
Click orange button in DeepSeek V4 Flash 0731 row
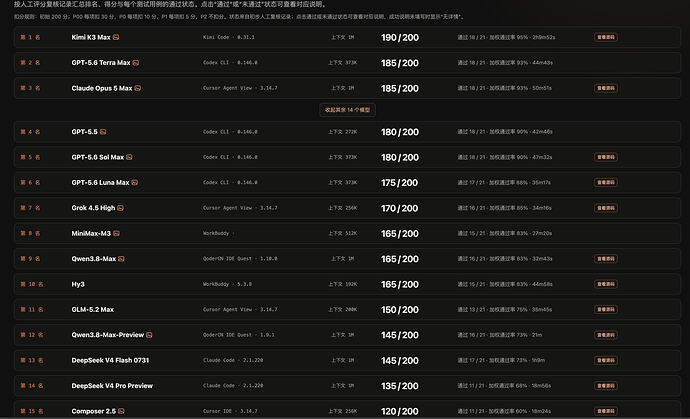click(x=606, y=360)
